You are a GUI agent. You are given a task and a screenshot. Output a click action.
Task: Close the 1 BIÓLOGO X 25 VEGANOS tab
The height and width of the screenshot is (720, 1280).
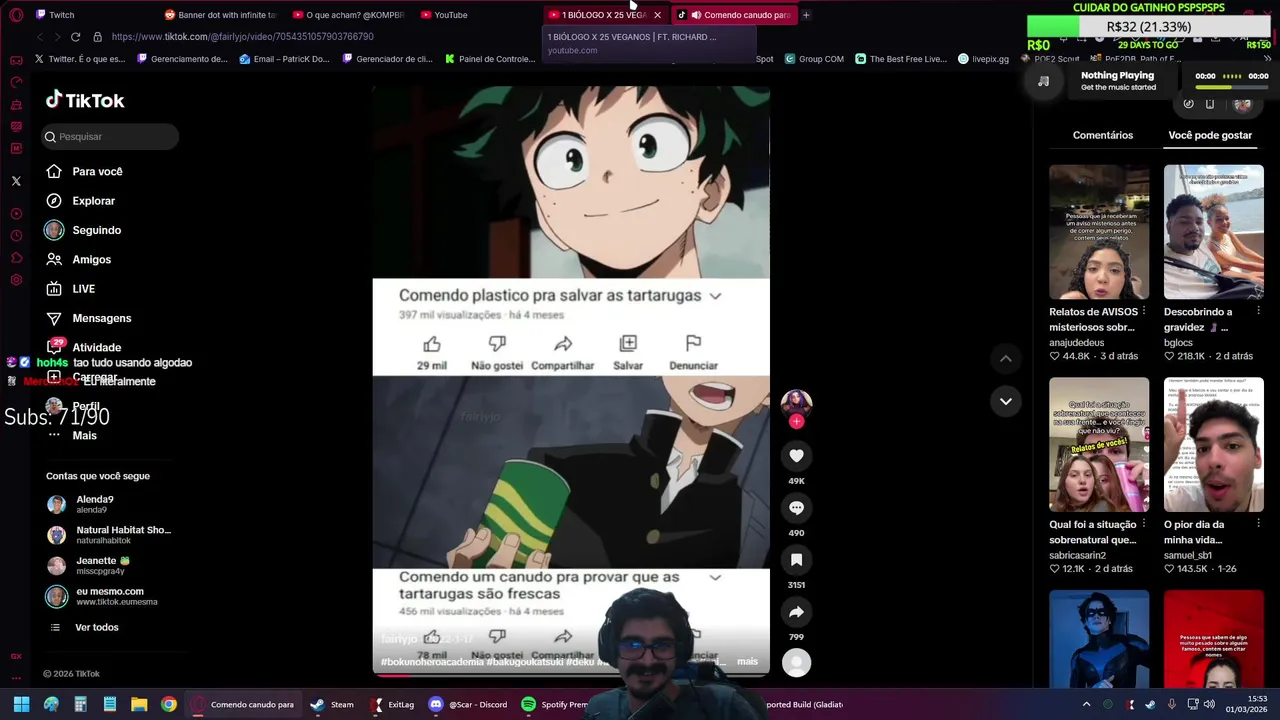click(657, 15)
